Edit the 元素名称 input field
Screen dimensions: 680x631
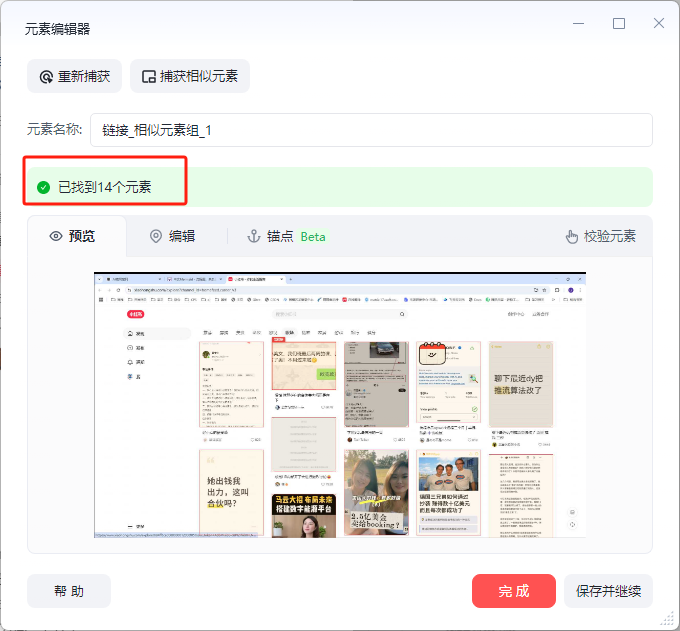pos(371,130)
